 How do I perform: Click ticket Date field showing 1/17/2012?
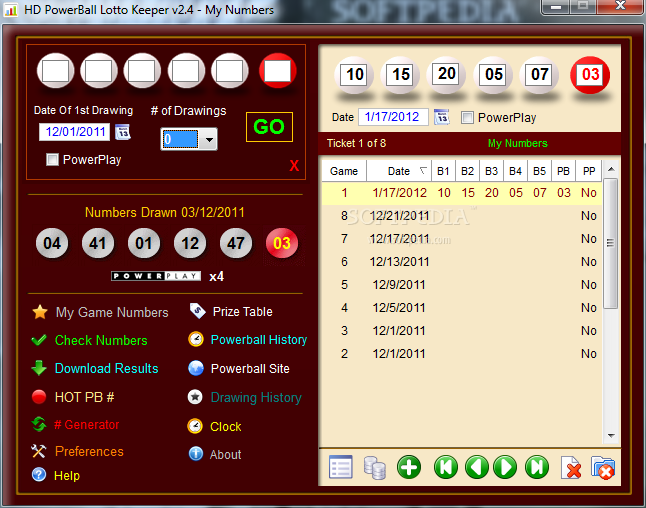[393, 117]
